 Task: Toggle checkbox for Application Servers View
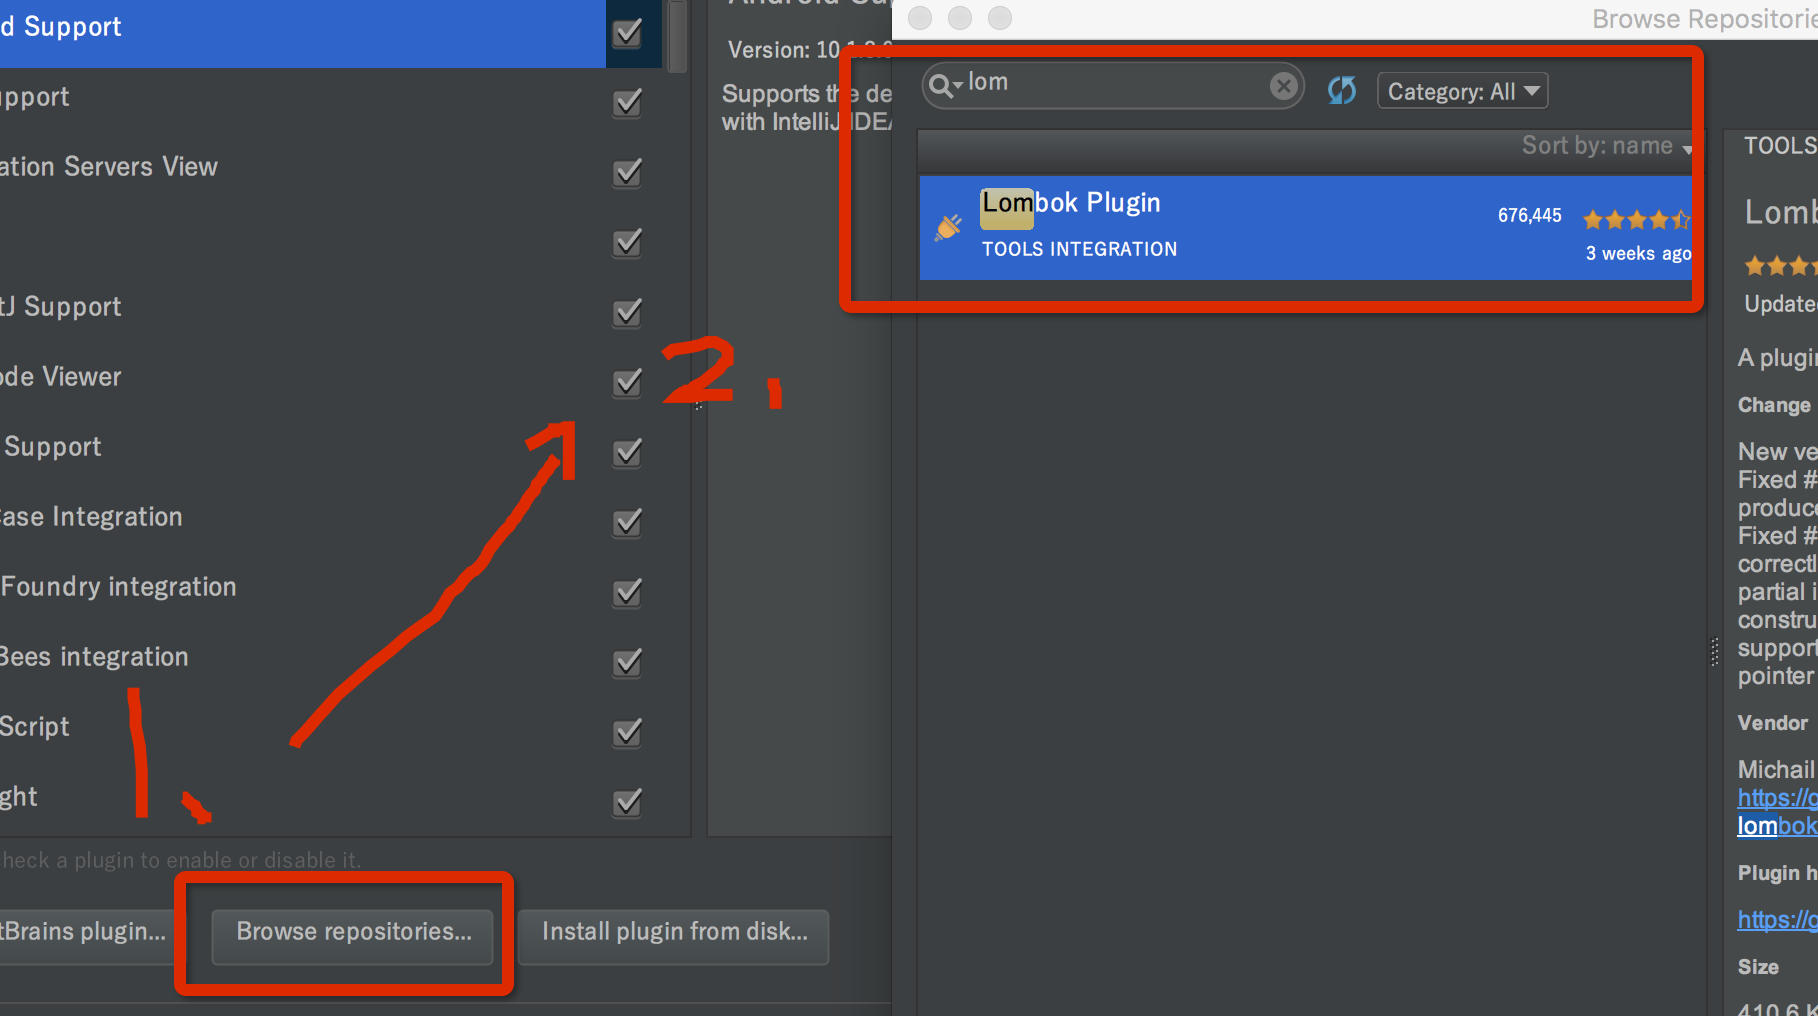627,173
